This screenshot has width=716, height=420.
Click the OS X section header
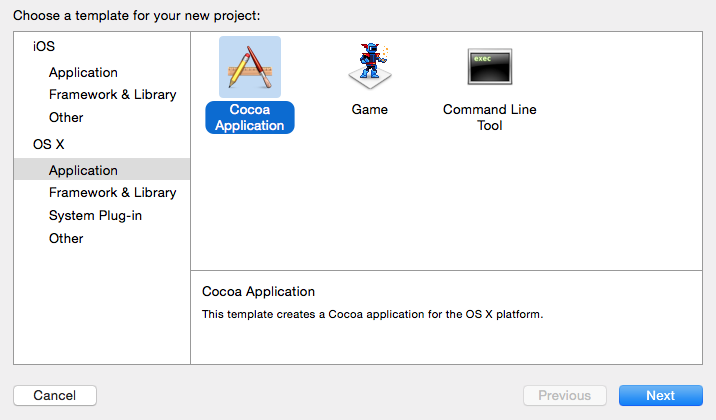click(x=48, y=144)
